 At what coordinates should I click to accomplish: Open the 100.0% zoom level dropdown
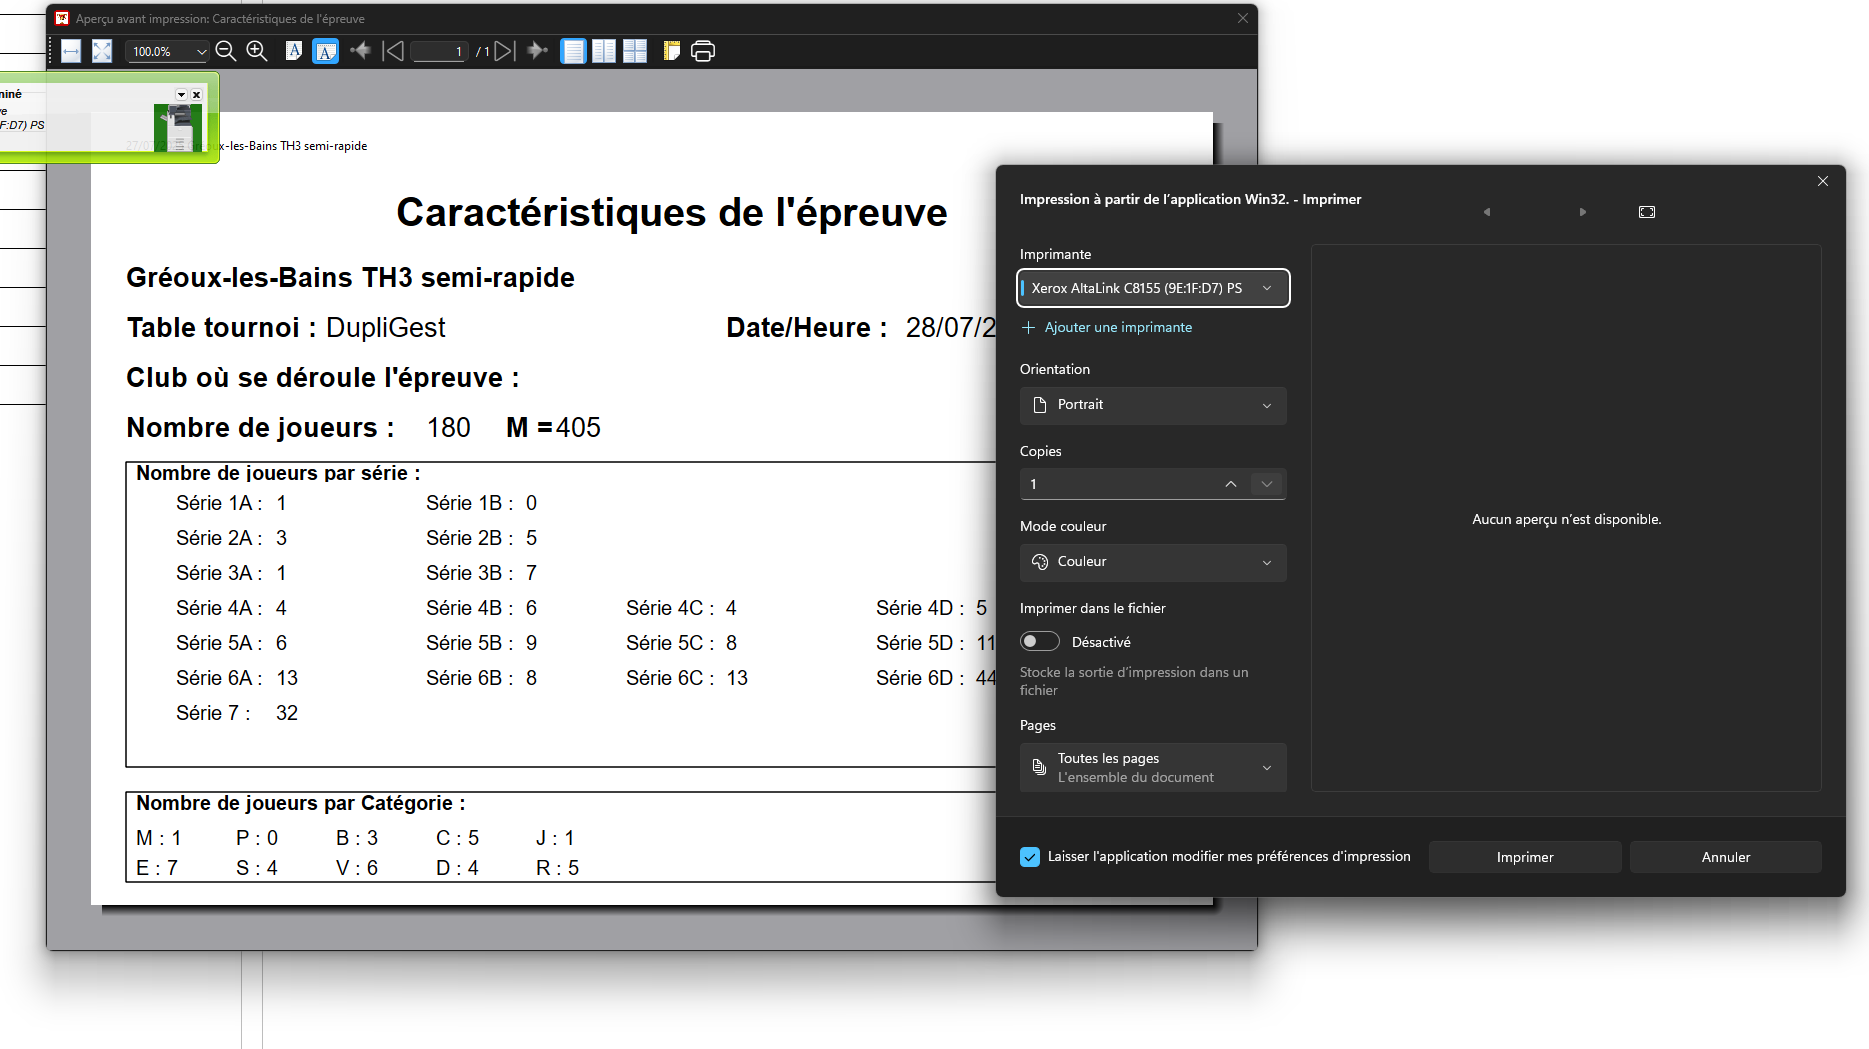click(x=201, y=51)
